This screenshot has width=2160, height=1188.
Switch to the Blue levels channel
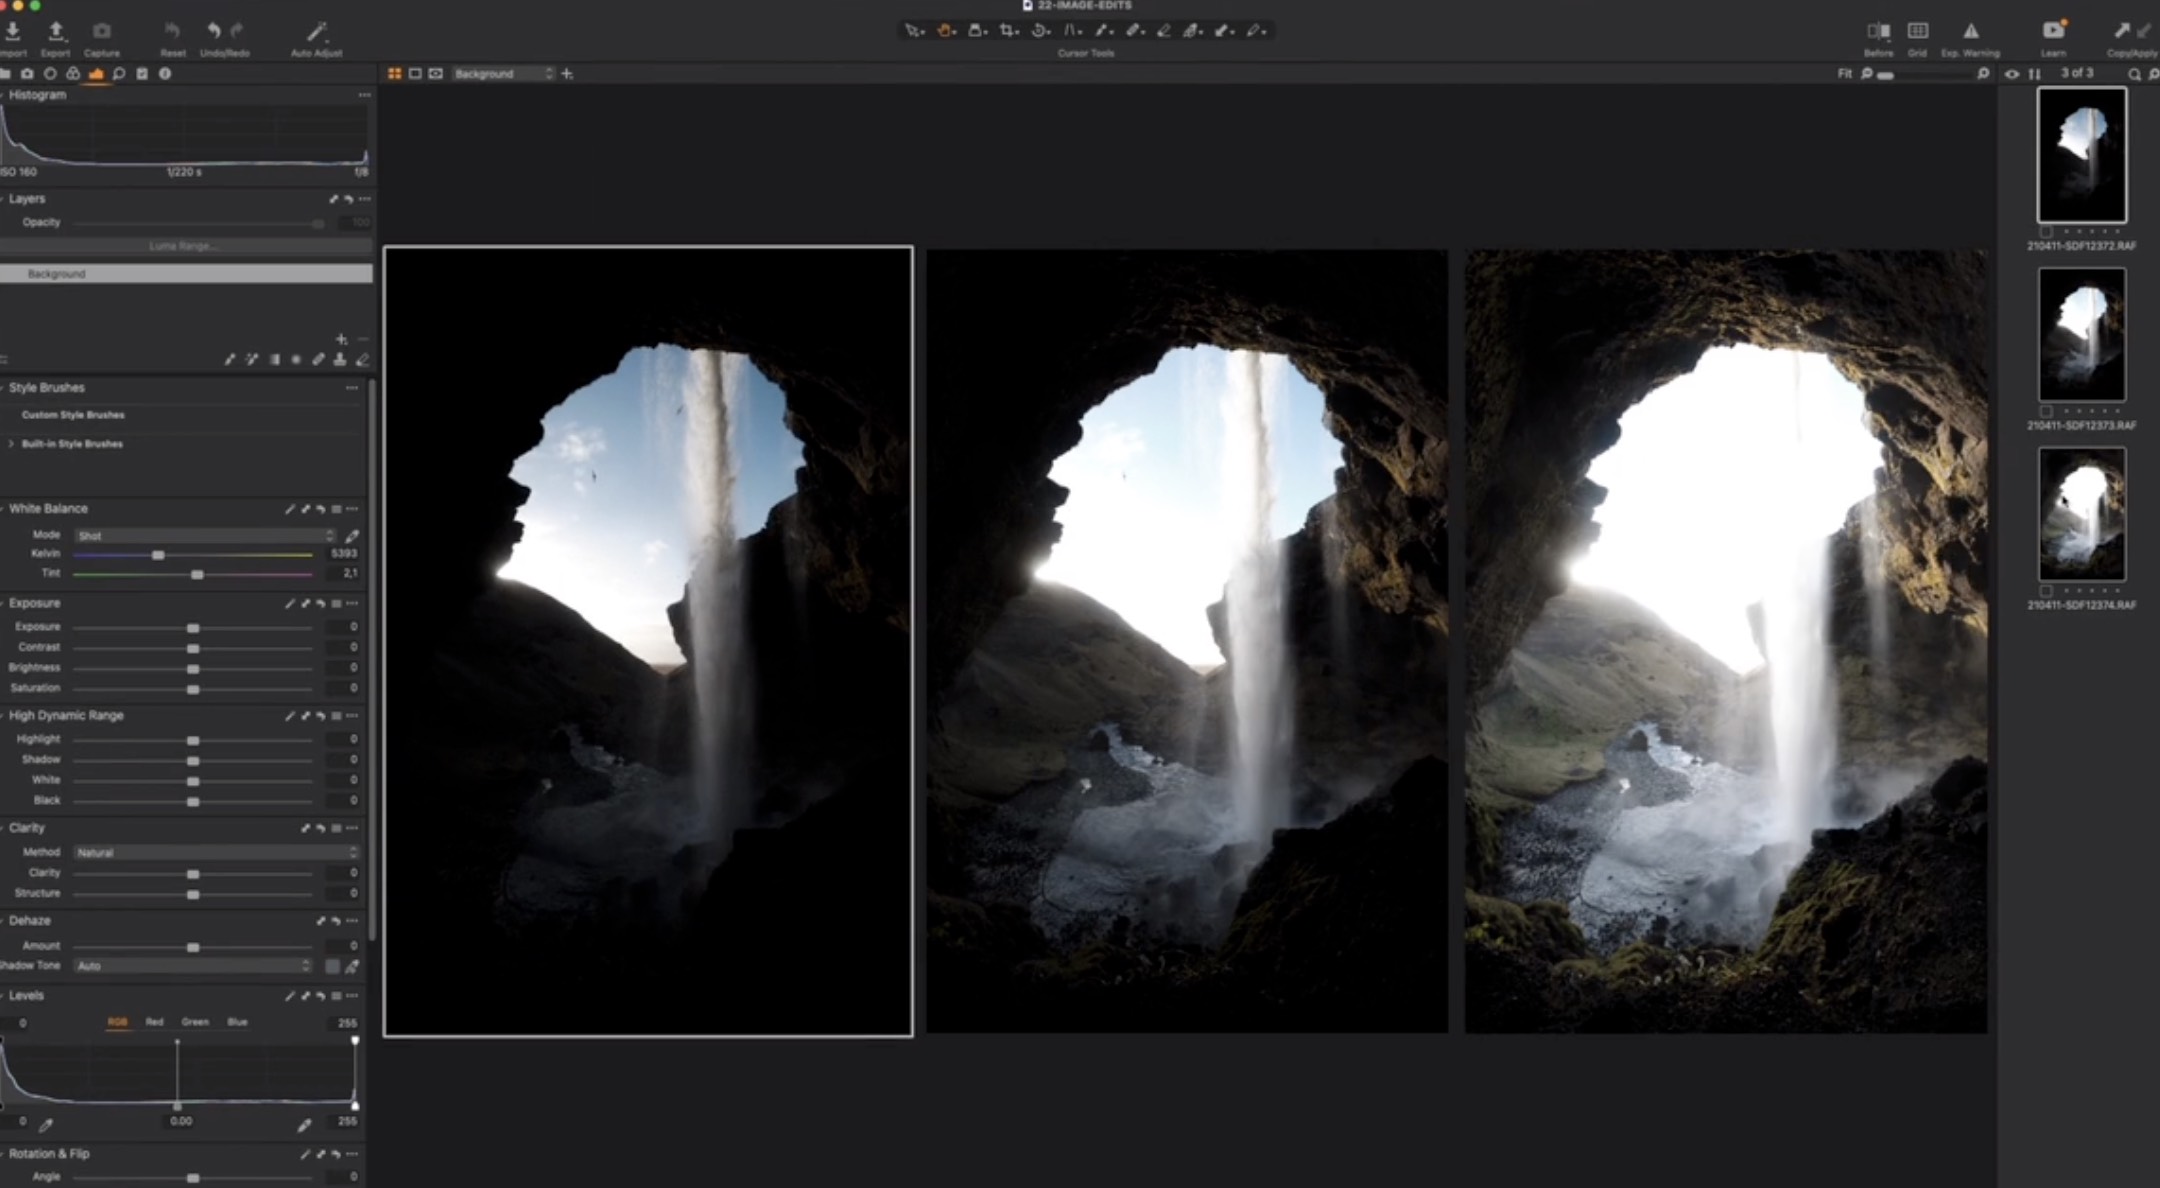coord(237,1022)
